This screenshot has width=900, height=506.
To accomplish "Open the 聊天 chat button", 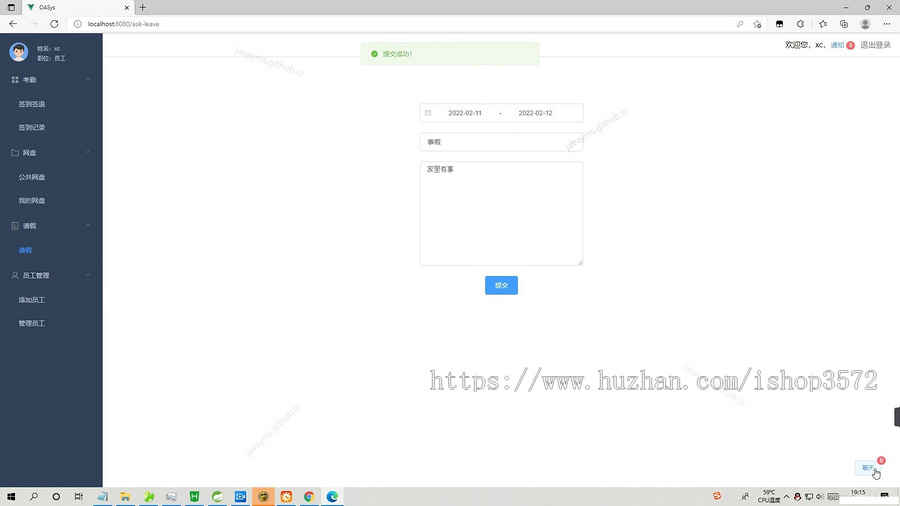I will 868,468.
